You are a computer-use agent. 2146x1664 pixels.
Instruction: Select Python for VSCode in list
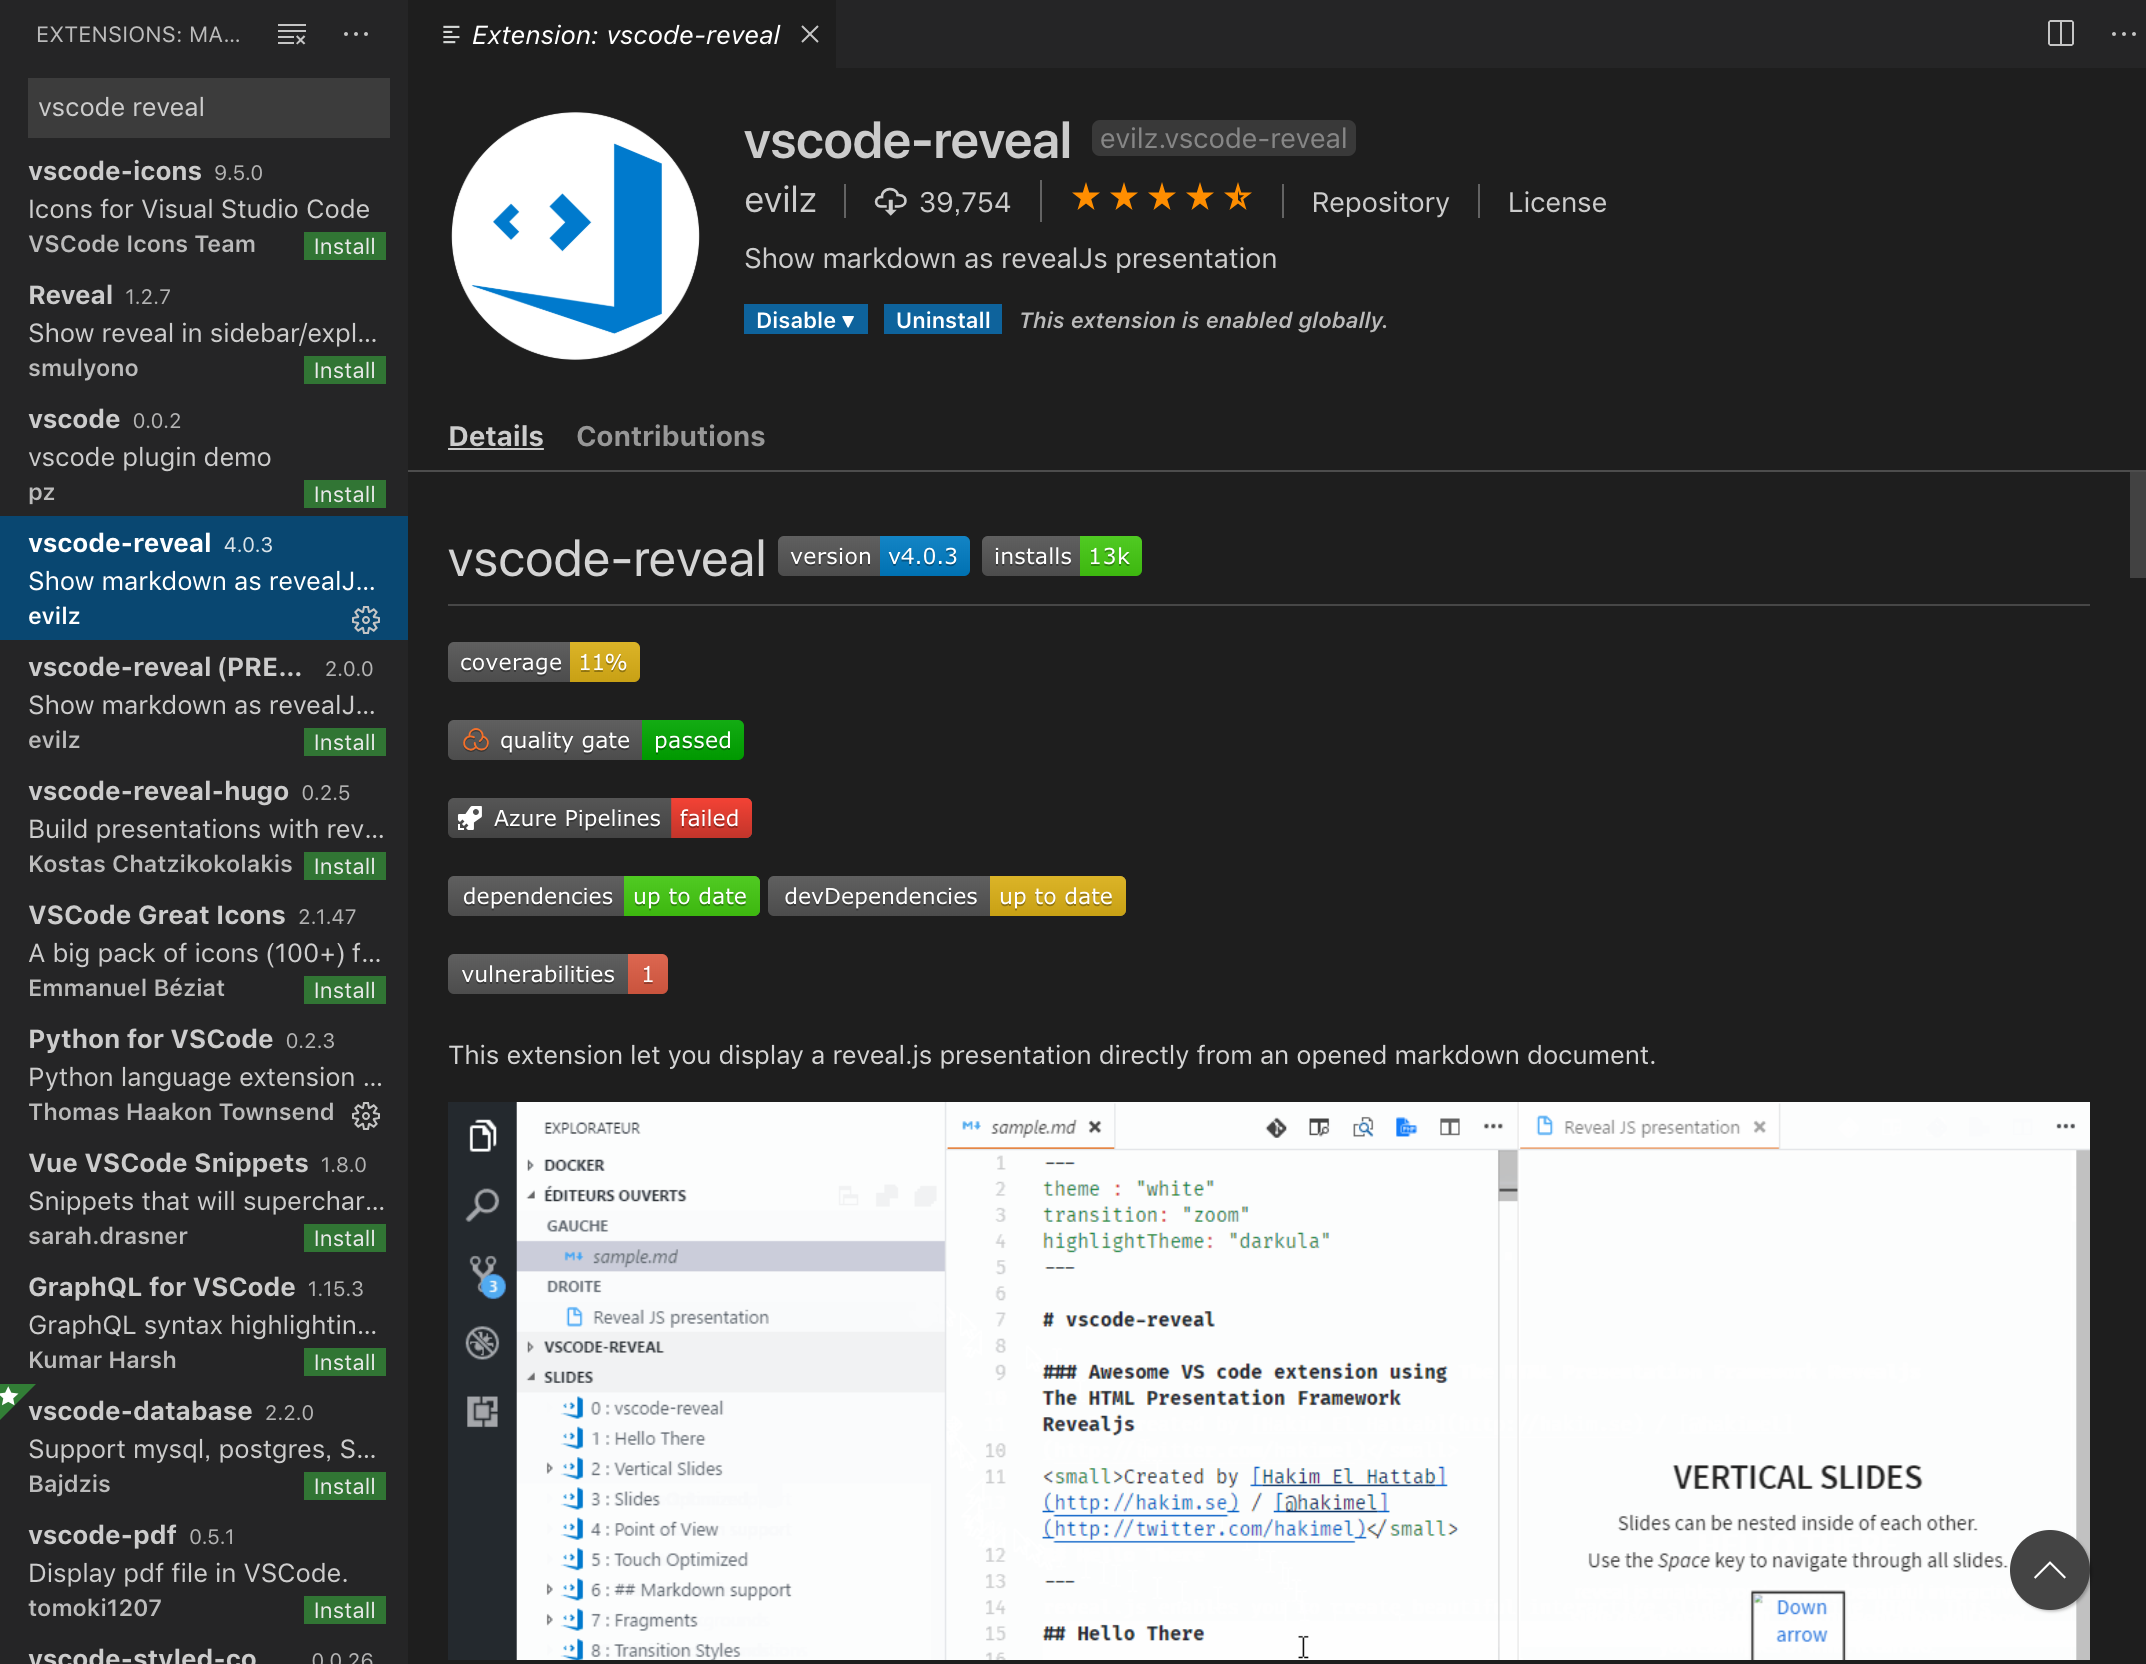coord(204,1074)
